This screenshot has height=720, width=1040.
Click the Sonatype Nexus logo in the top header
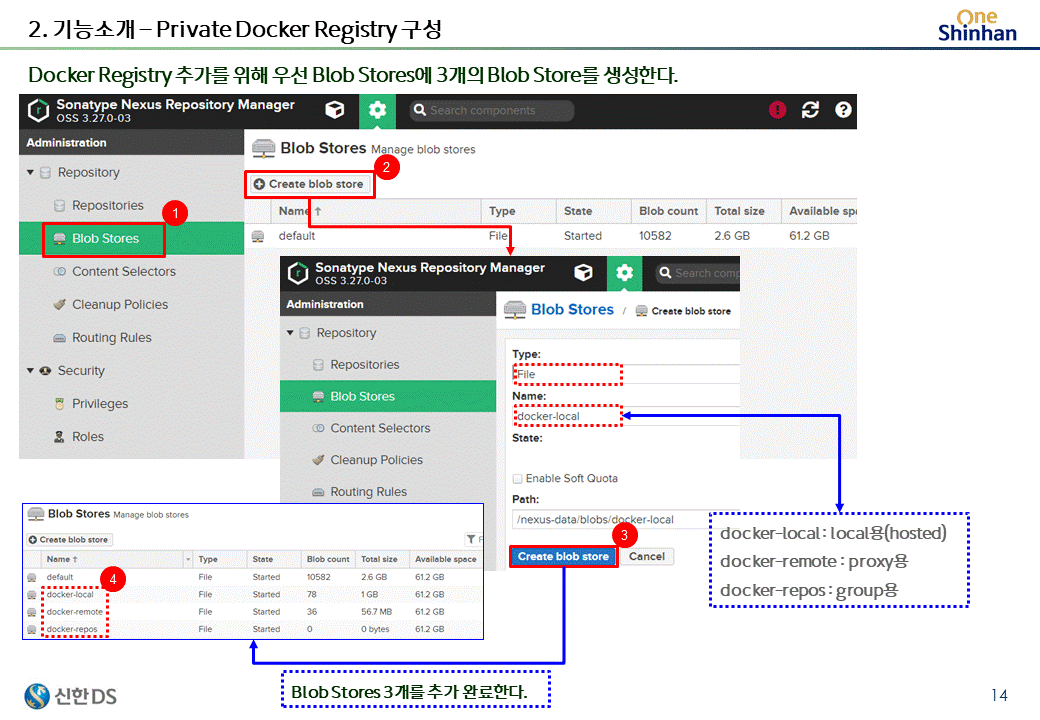[38, 110]
